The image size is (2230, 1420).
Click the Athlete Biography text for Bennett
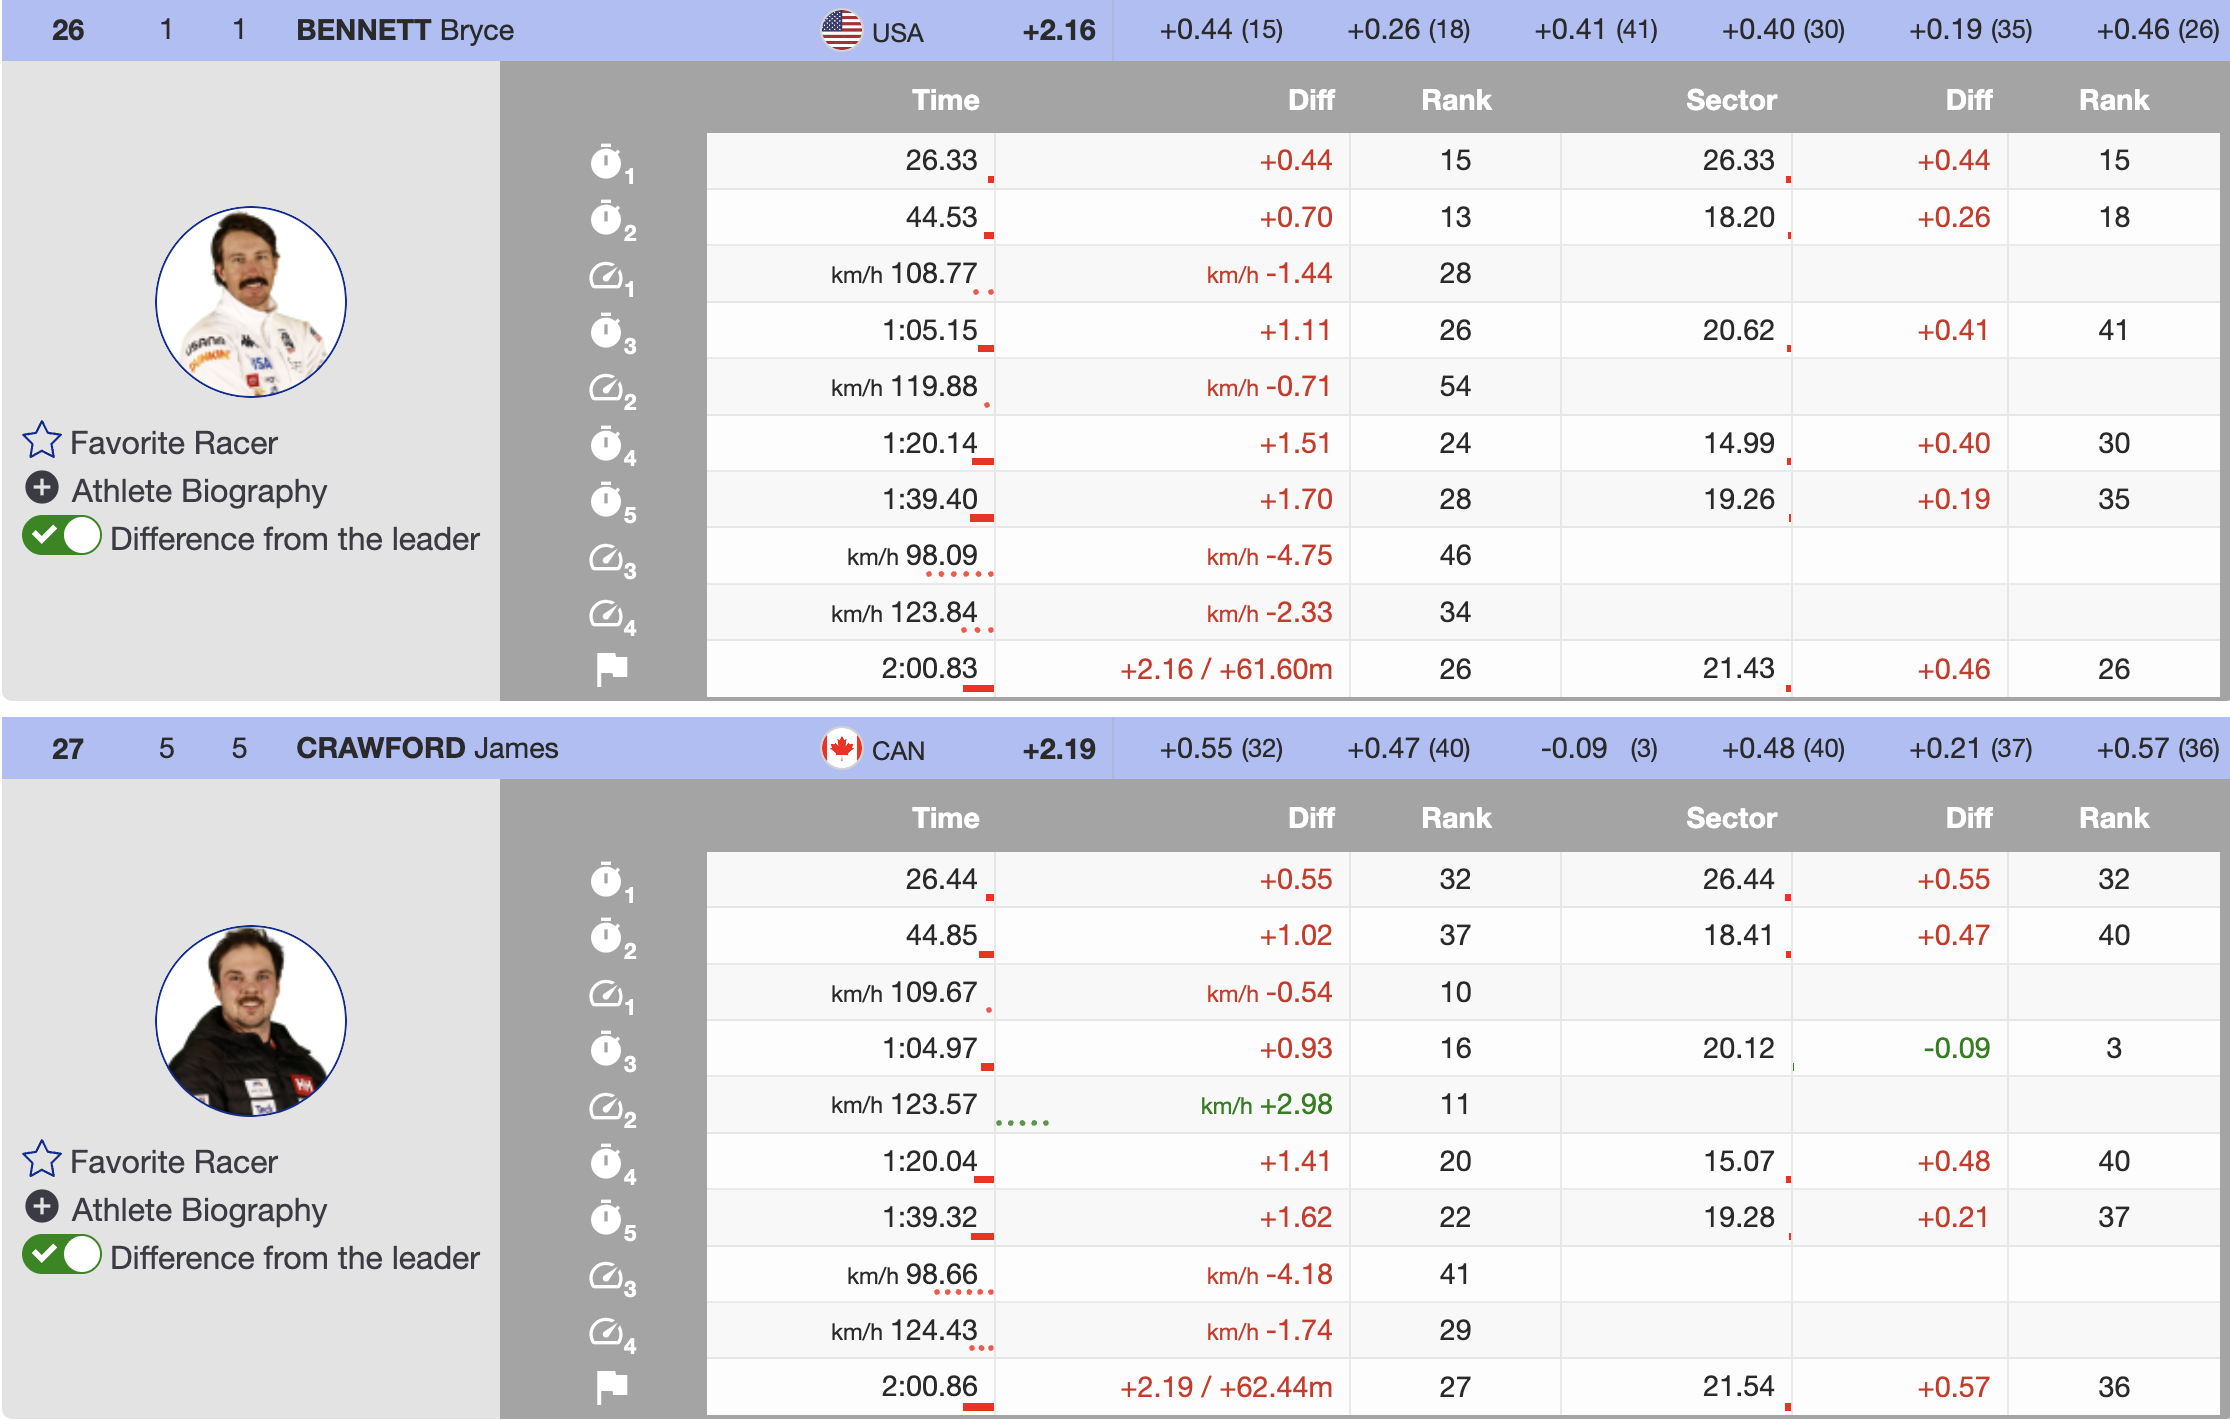(x=199, y=491)
